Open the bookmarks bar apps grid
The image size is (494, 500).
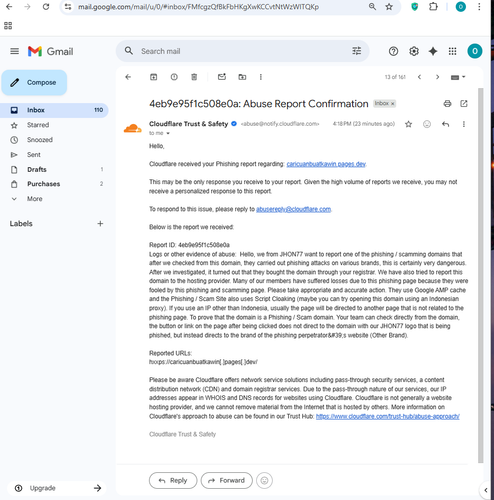(x=8, y=26)
